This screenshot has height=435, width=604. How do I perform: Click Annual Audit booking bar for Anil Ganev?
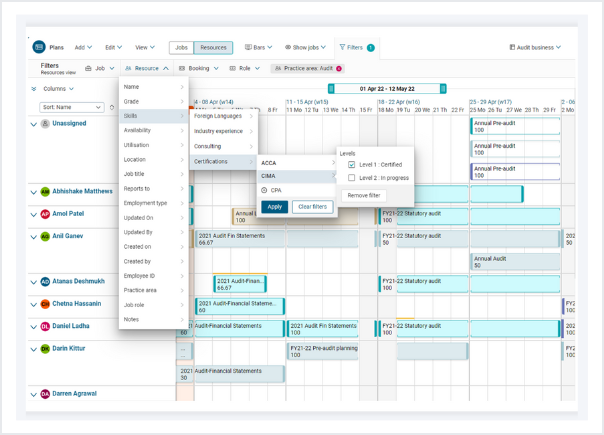(x=515, y=262)
